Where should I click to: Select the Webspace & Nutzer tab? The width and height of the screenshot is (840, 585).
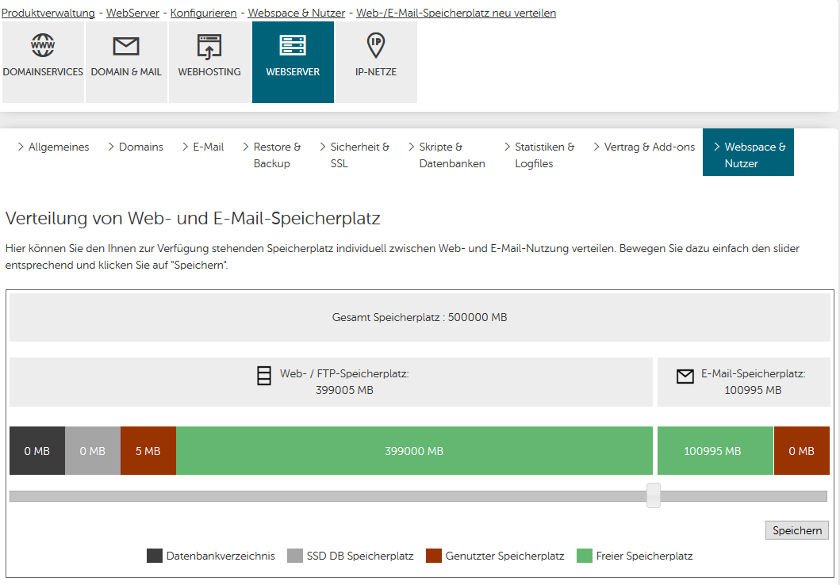click(748, 152)
